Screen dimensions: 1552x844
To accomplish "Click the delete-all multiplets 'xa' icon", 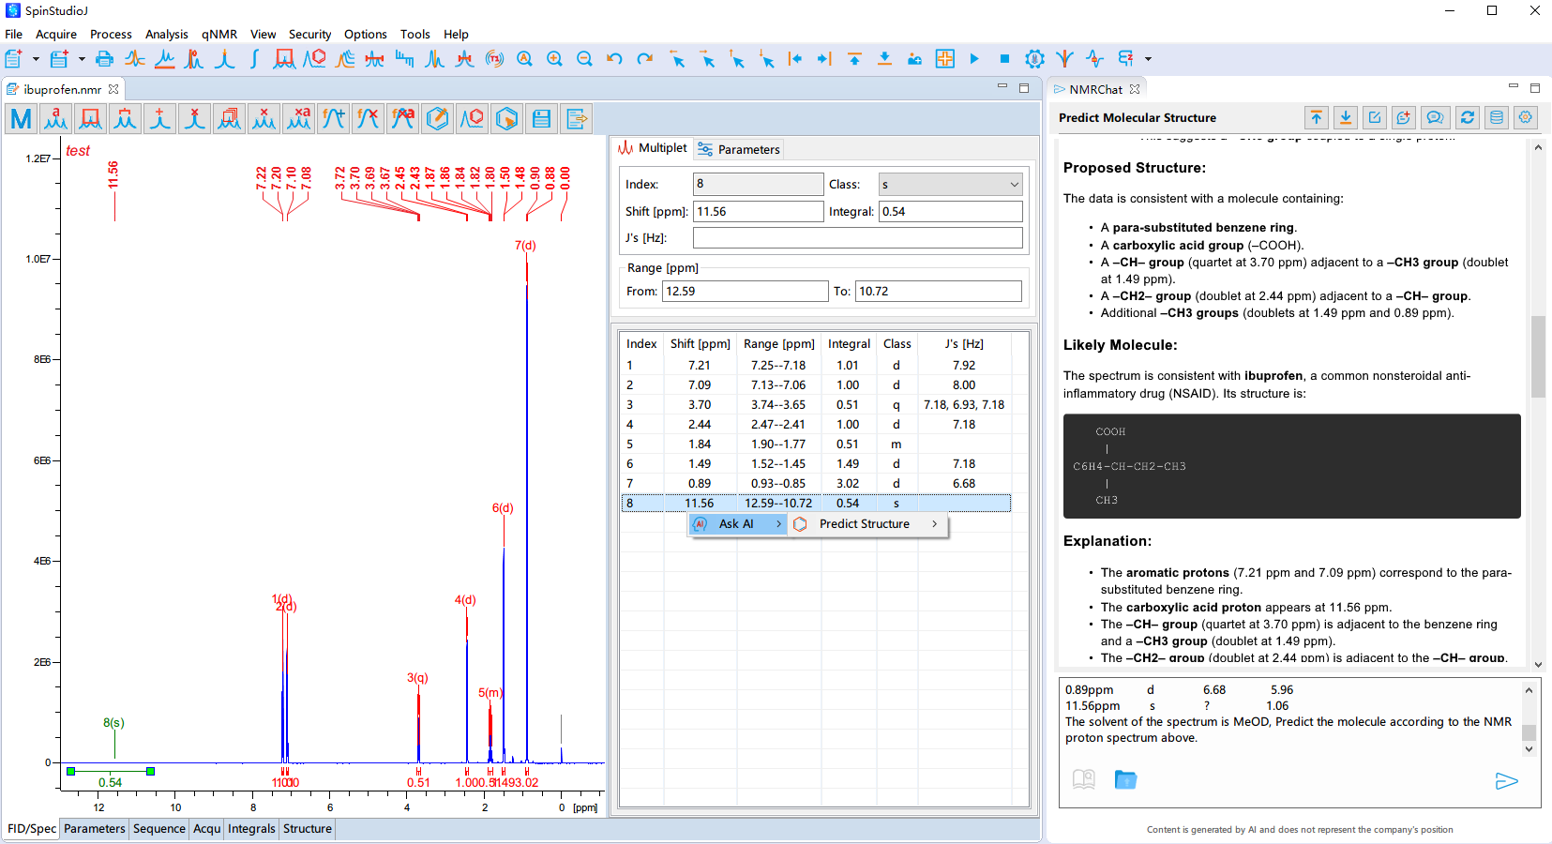I will coord(298,119).
